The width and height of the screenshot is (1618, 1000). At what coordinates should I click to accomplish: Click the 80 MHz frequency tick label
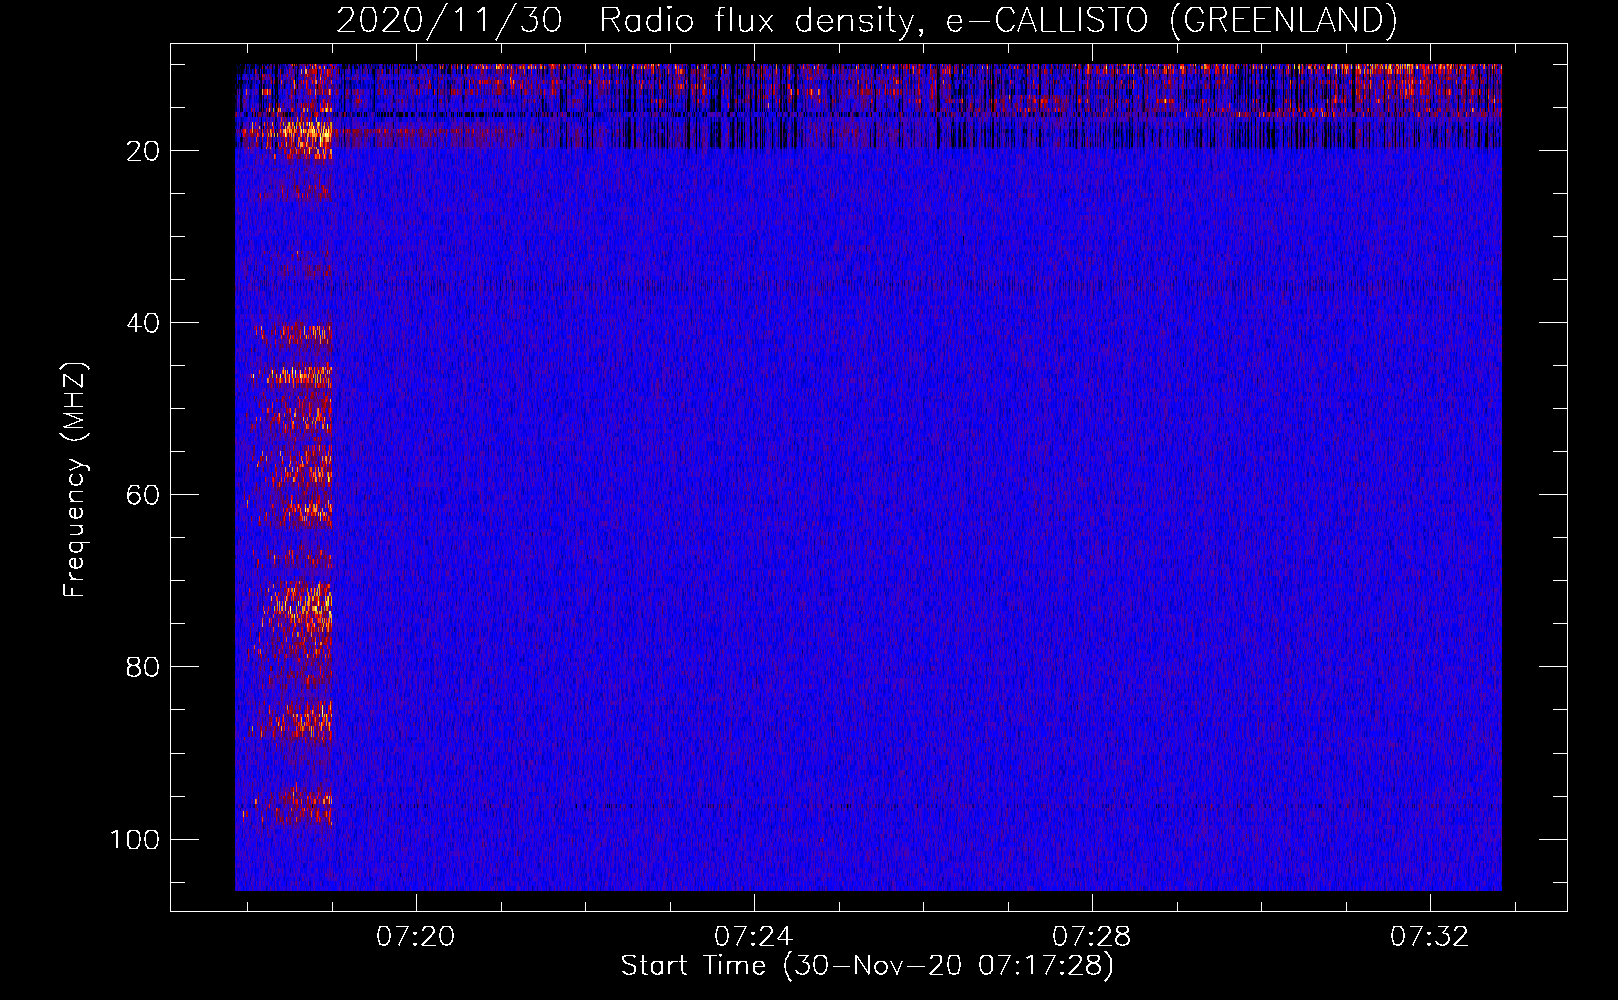(x=143, y=667)
